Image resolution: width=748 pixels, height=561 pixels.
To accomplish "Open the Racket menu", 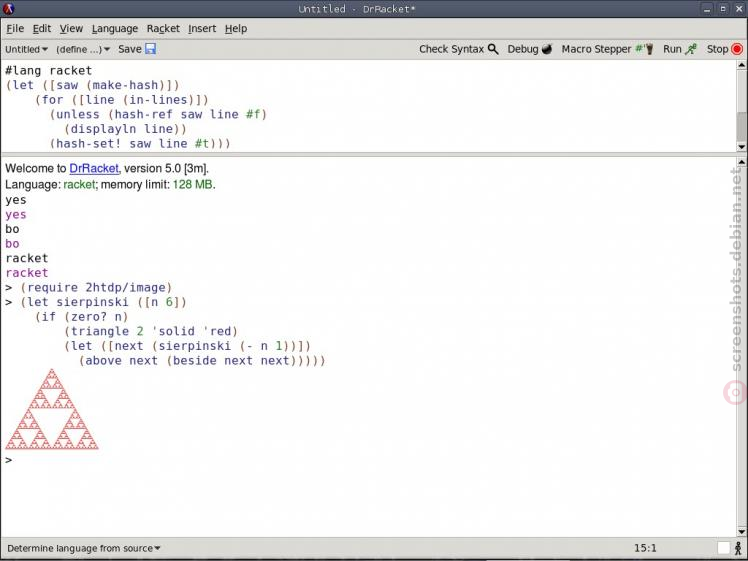I will [x=163, y=29].
